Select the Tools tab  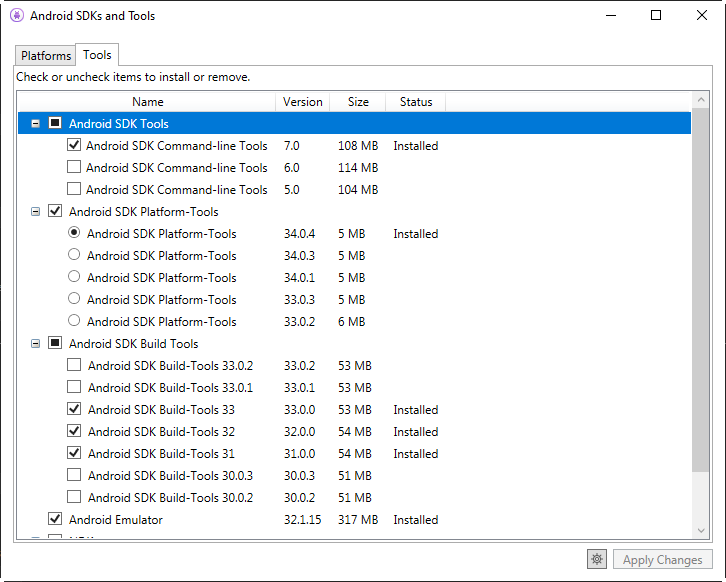pyautogui.click(x=97, y=55)
